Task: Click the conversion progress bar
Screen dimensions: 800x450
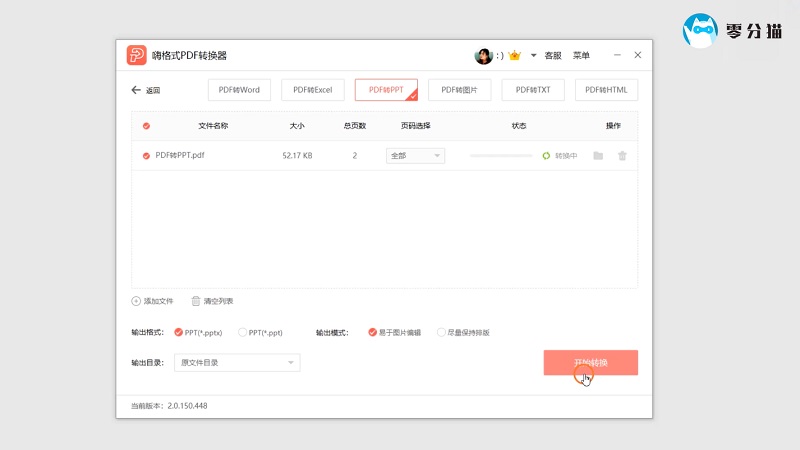Action: [x=501, y=156]
